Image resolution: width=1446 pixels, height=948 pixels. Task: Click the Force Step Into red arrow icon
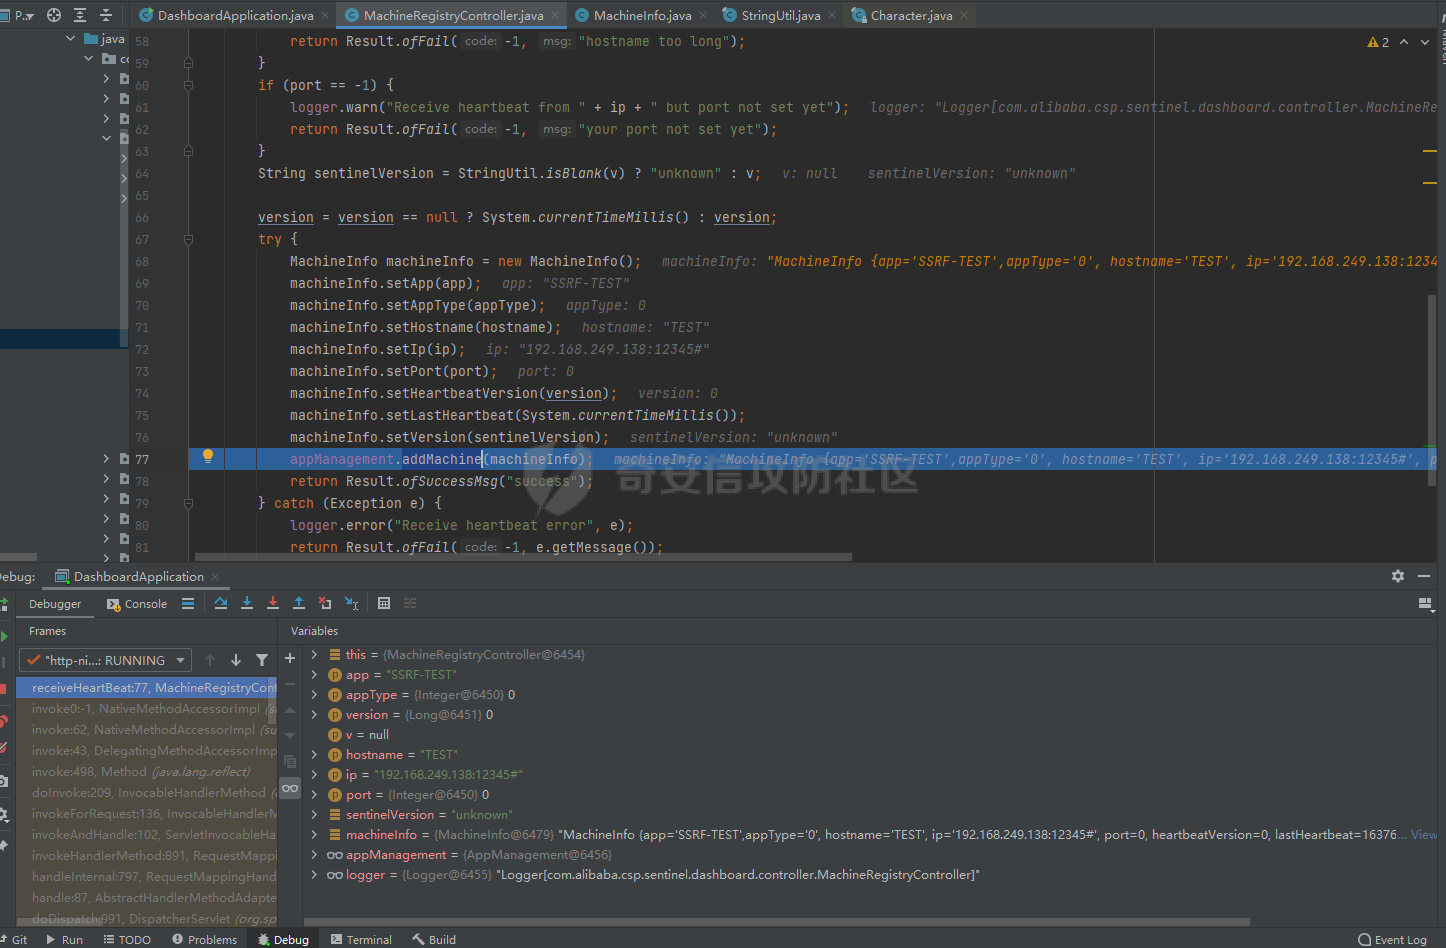click(273, 603)
